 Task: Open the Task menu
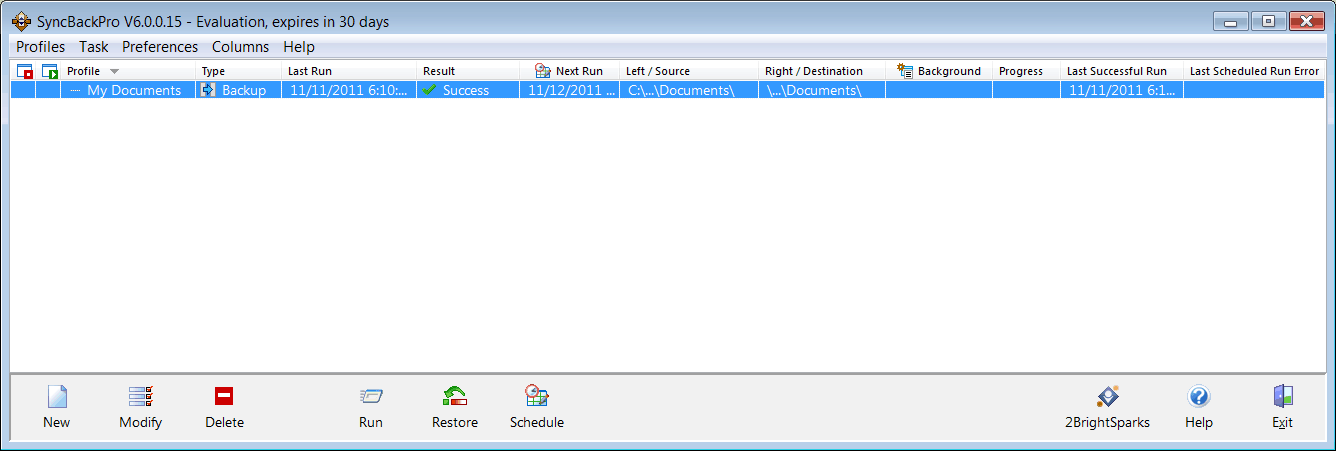[x=94, y=47]
